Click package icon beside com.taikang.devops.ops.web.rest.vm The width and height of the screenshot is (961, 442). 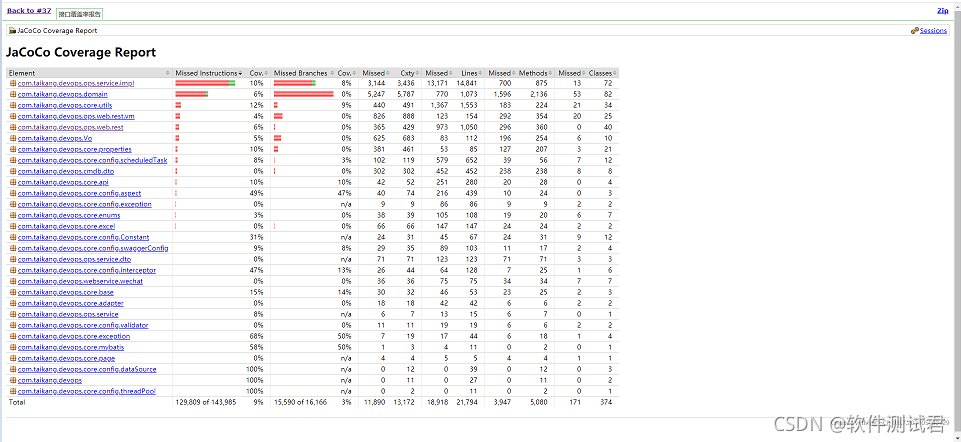pos(12,116)
